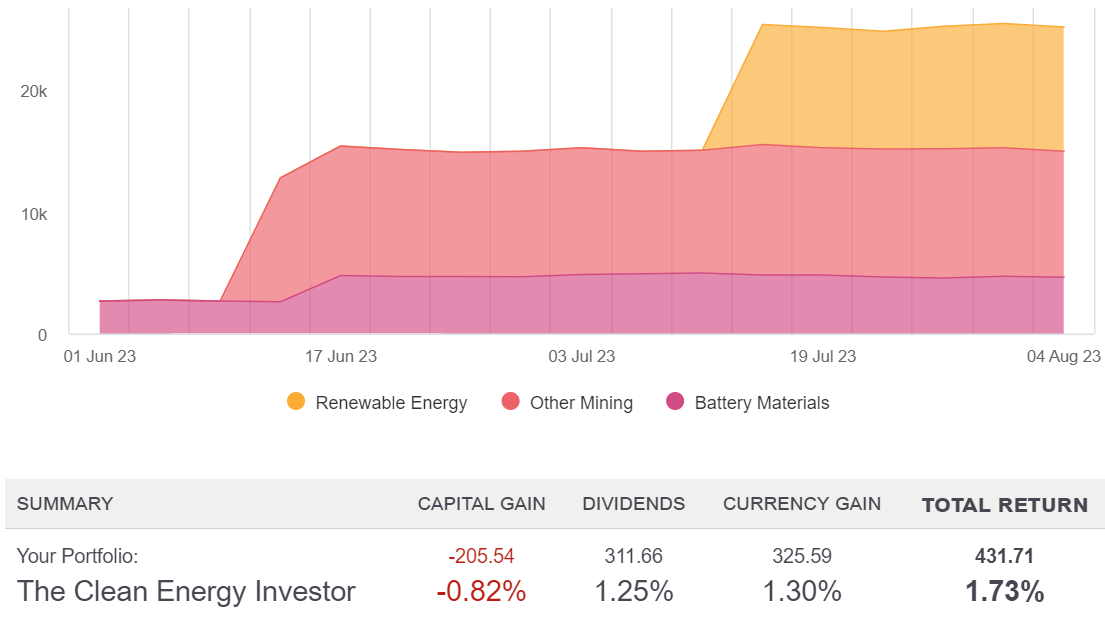This screenshot has width=1105, height=618.
Task: Click the 17 Jun 23 axis label
Action: click(x=341, y=356)
